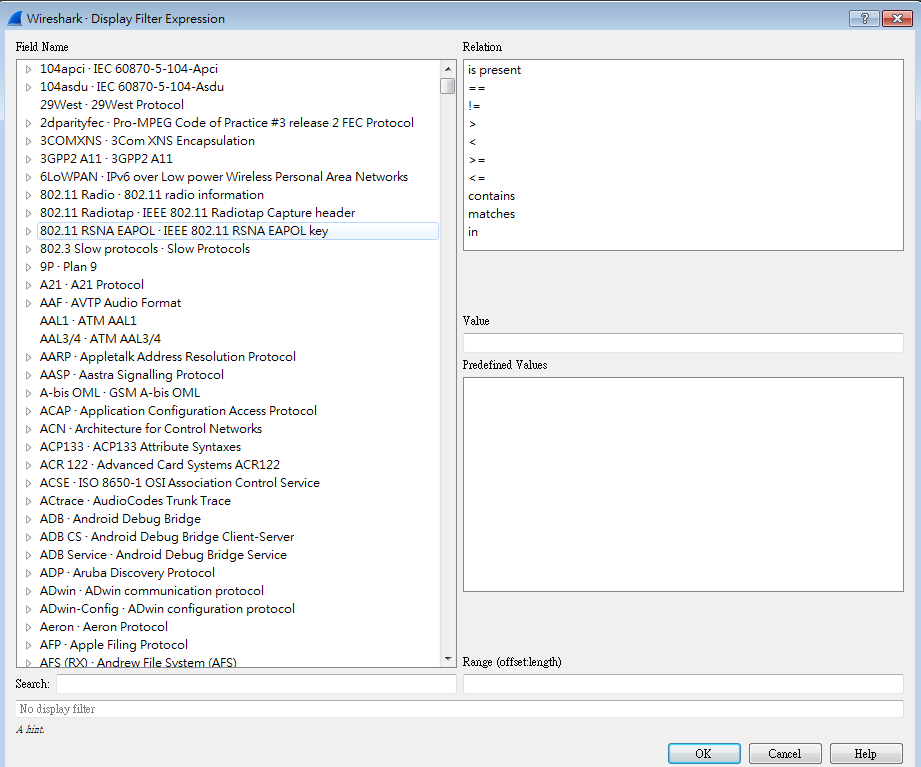Choose the 'in' relation
This screenshot has width=921, height=767.
(x=473, y=232)
